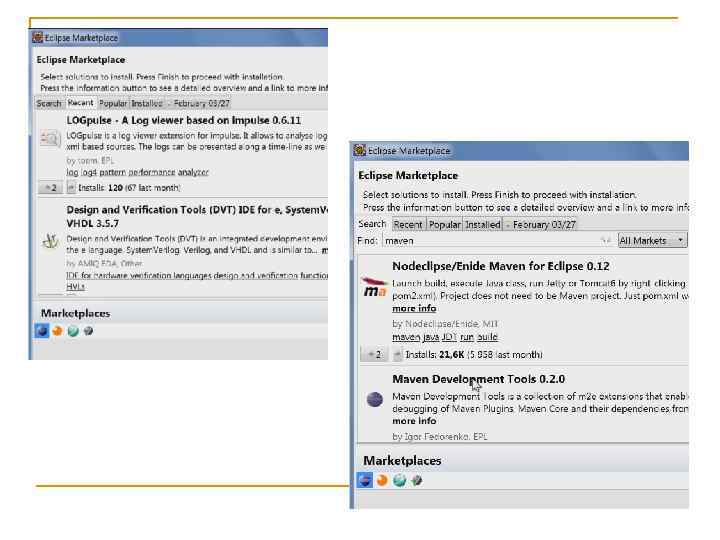Click the LOGpulse plugin logo icon
The width and height of the screenshot is (720, 540).
click(x=50, y=138)
